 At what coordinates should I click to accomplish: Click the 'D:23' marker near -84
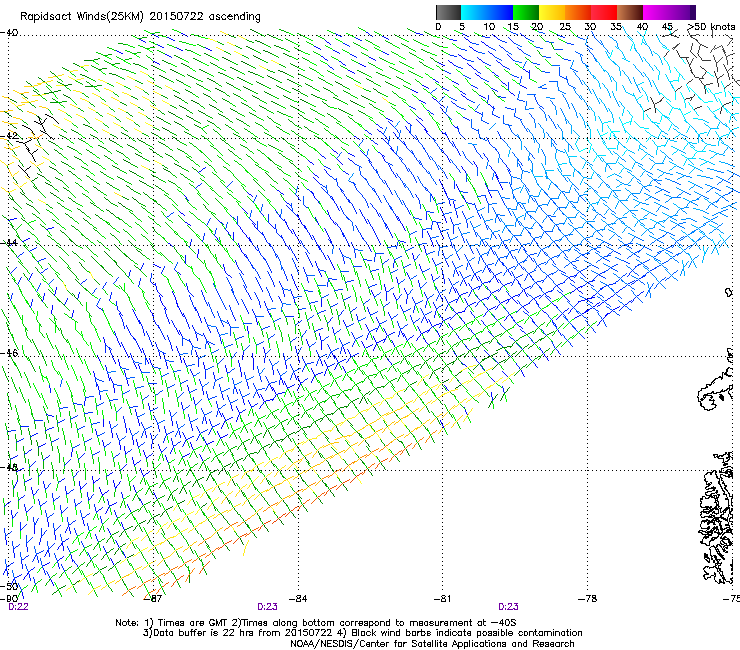(267, 607)
